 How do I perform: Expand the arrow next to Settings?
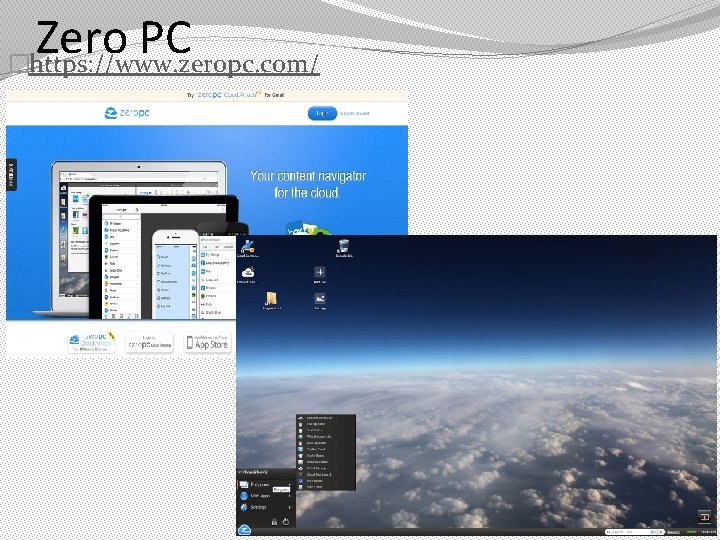point(290,507)
